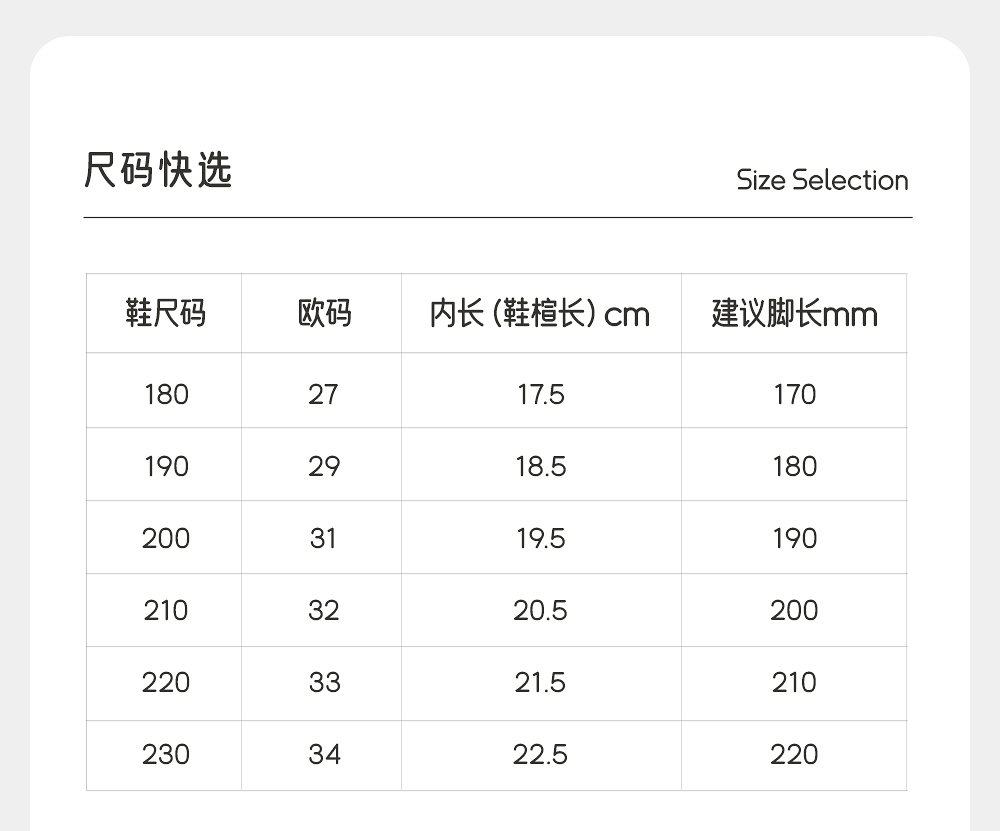Select the 20.5 inner length cell
This screenshot has height=831, width=1000.
point(541,610)
